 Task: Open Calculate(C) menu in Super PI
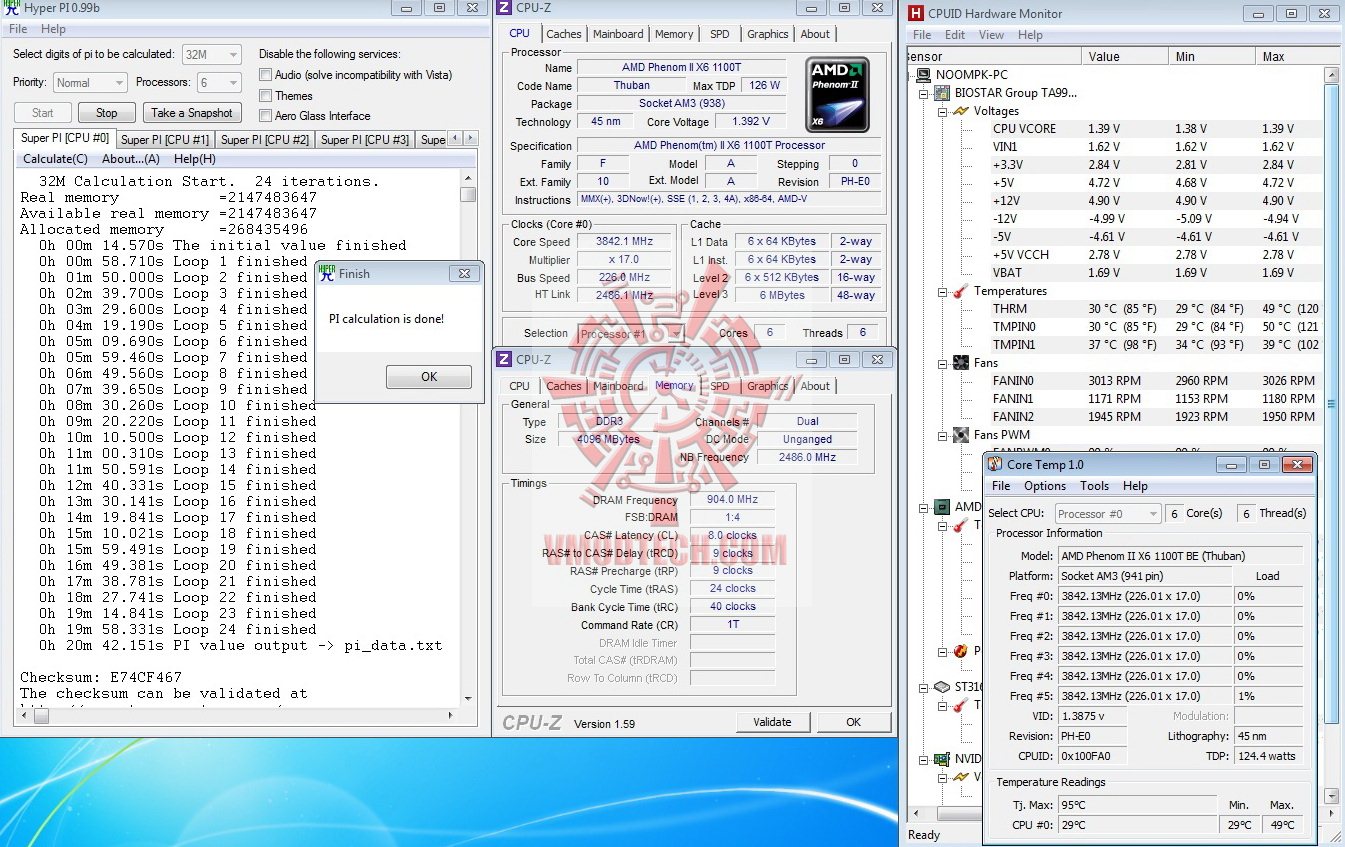pos(56,159)
